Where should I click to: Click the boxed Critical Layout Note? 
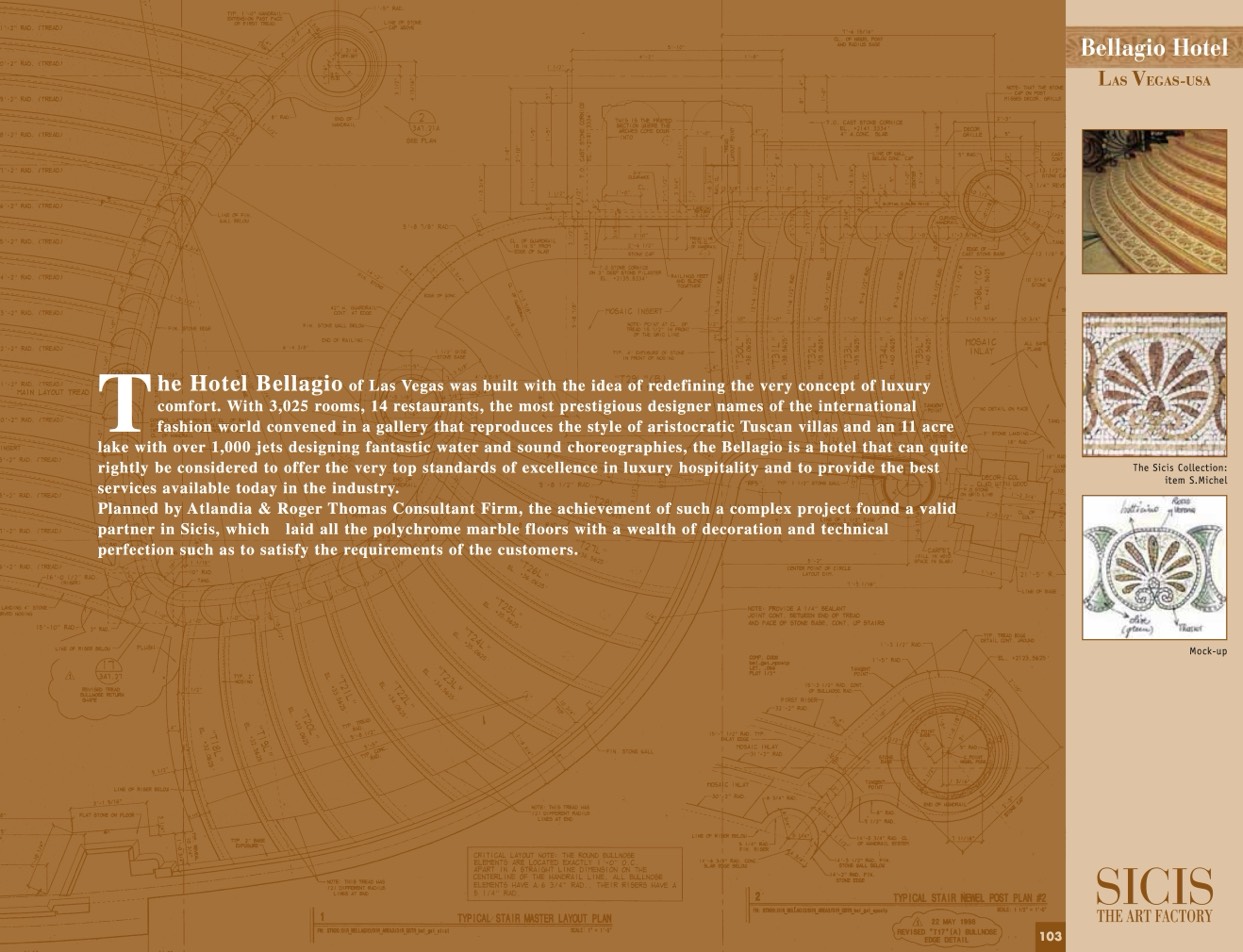(577, 872)
